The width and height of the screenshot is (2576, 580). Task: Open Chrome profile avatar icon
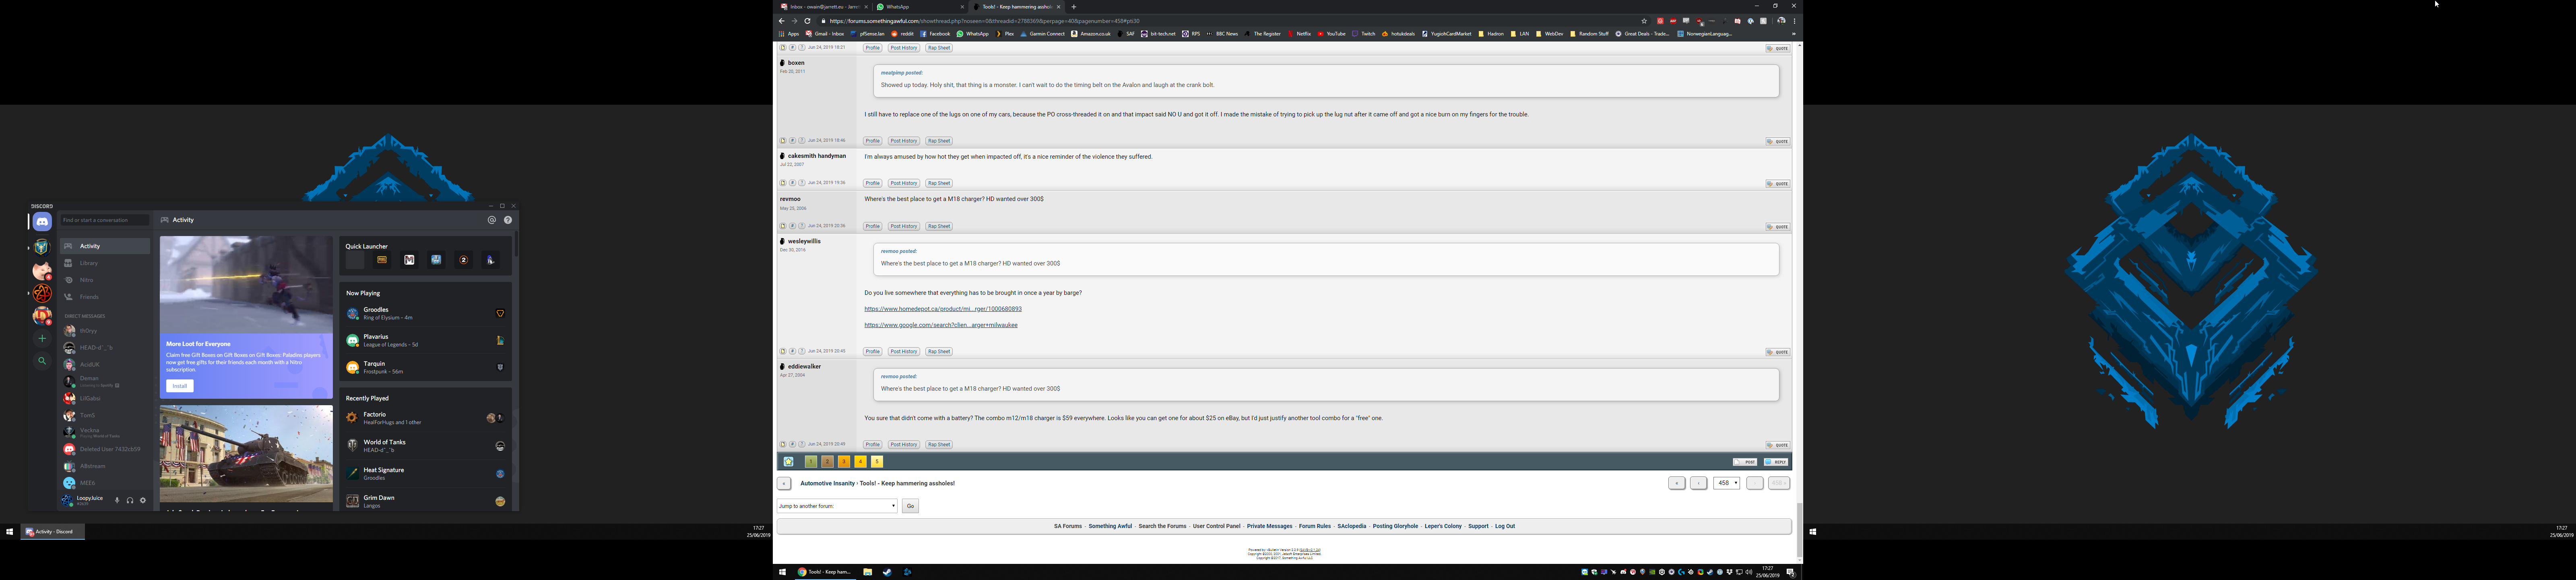[1781, 21]
